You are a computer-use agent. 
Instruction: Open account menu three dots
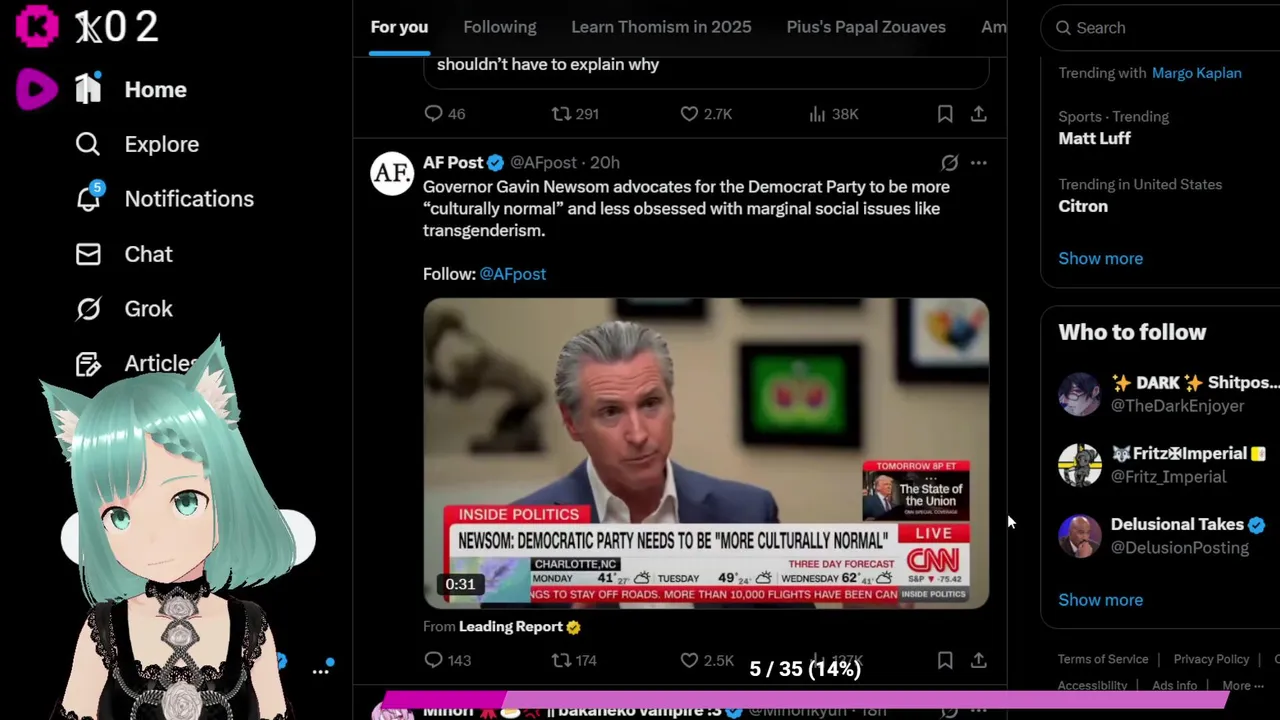coord(321,671)
